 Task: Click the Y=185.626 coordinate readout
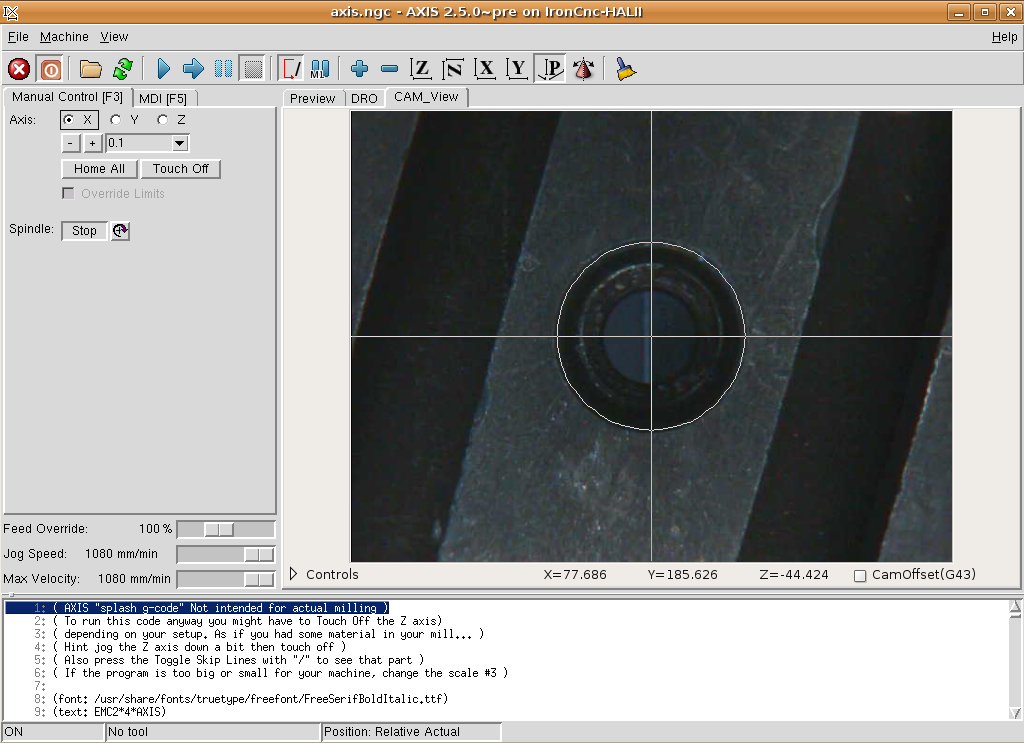(x=682, y=575)
